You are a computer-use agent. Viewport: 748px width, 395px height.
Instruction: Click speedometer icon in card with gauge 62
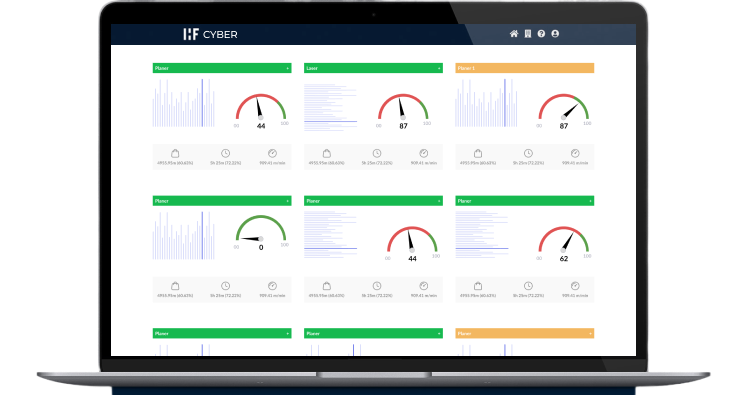coord(575,286)
